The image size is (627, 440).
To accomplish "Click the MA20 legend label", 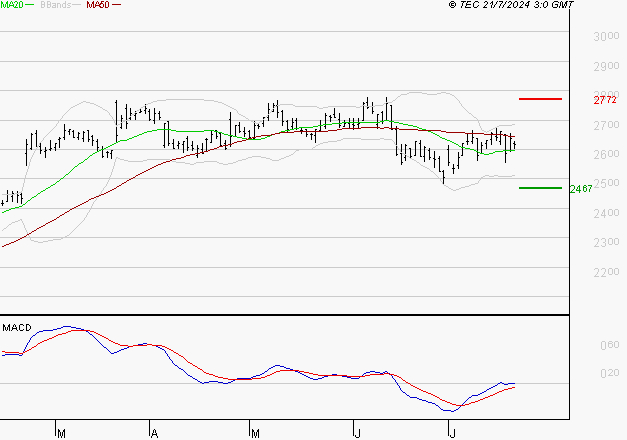I will click(12, 5).
